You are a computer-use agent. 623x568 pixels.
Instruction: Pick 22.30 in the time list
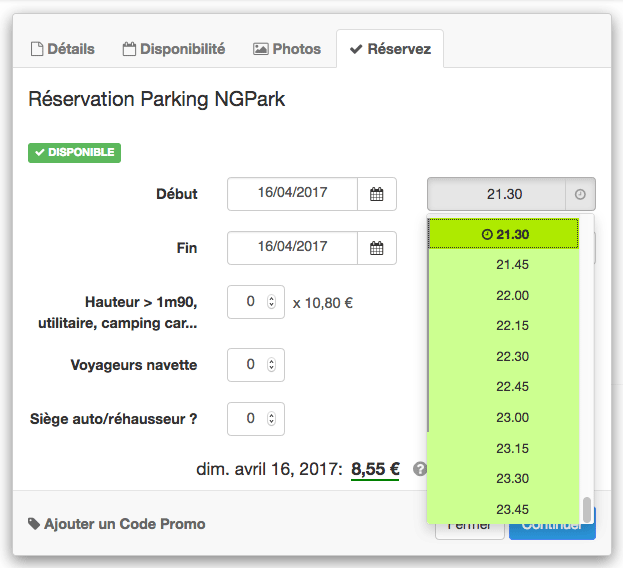point(503,356)
